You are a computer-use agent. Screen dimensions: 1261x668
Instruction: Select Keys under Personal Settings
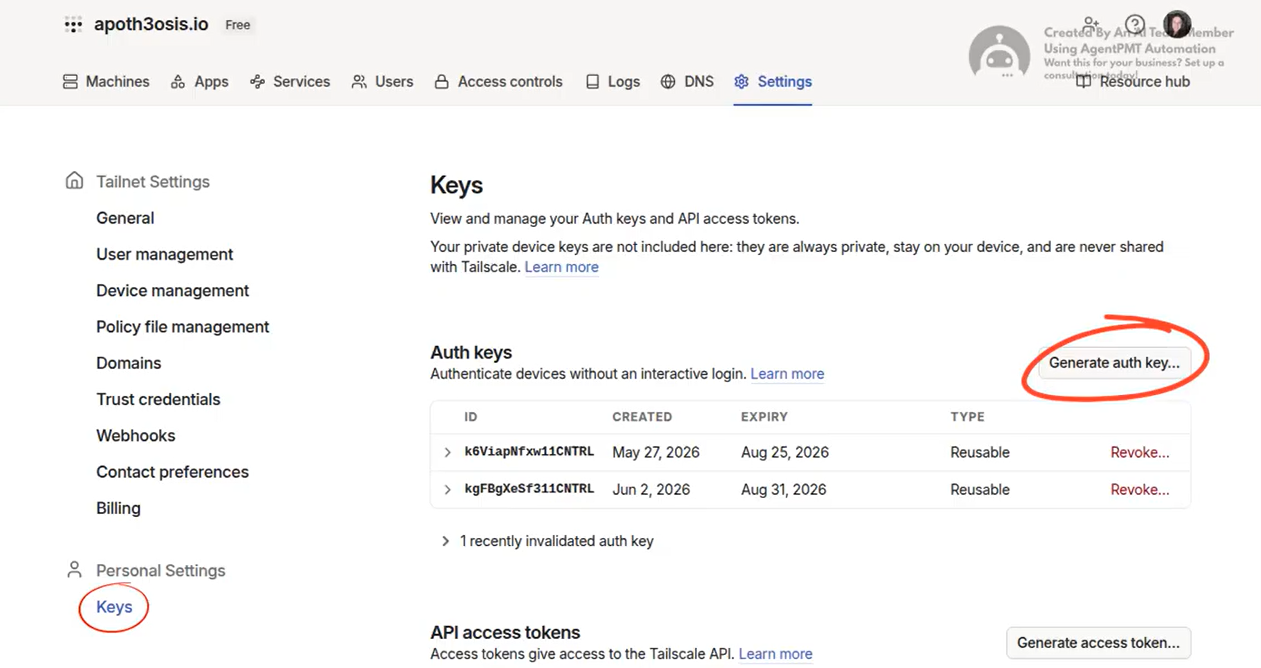click(x=114, y=607)
